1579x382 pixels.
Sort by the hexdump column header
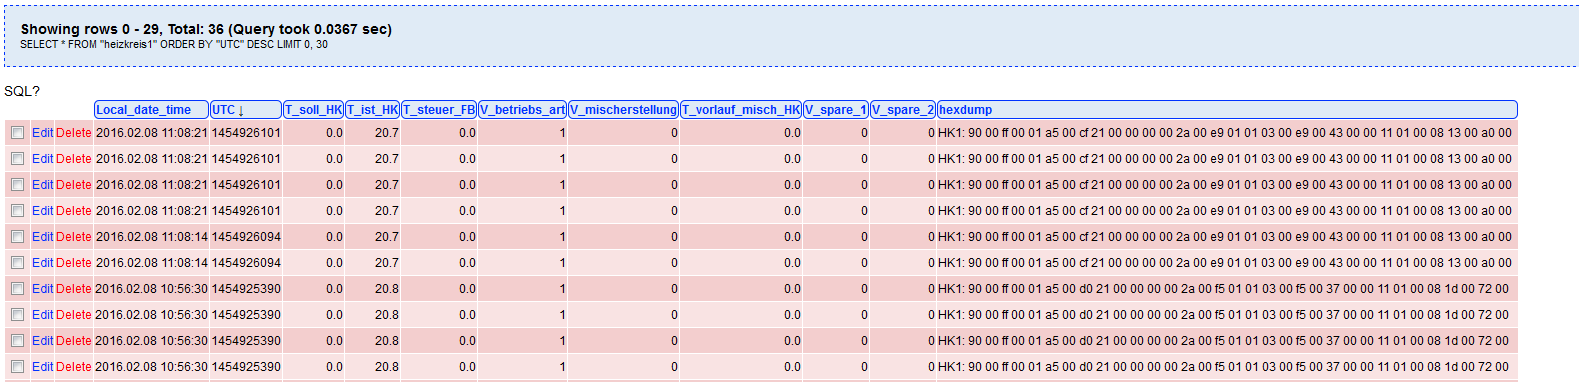point(1227,110)
